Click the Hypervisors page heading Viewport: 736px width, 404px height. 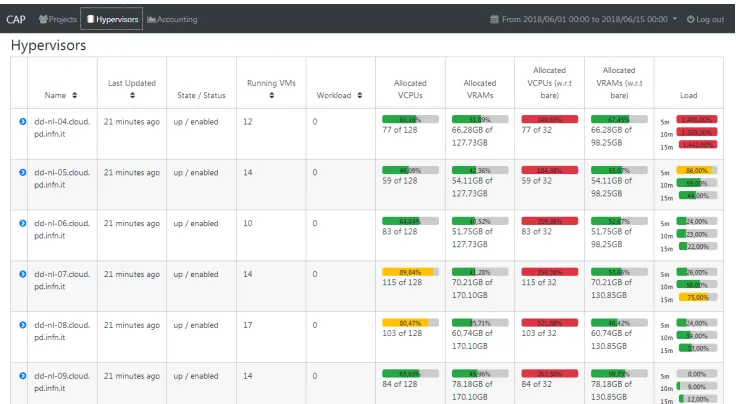48,45
